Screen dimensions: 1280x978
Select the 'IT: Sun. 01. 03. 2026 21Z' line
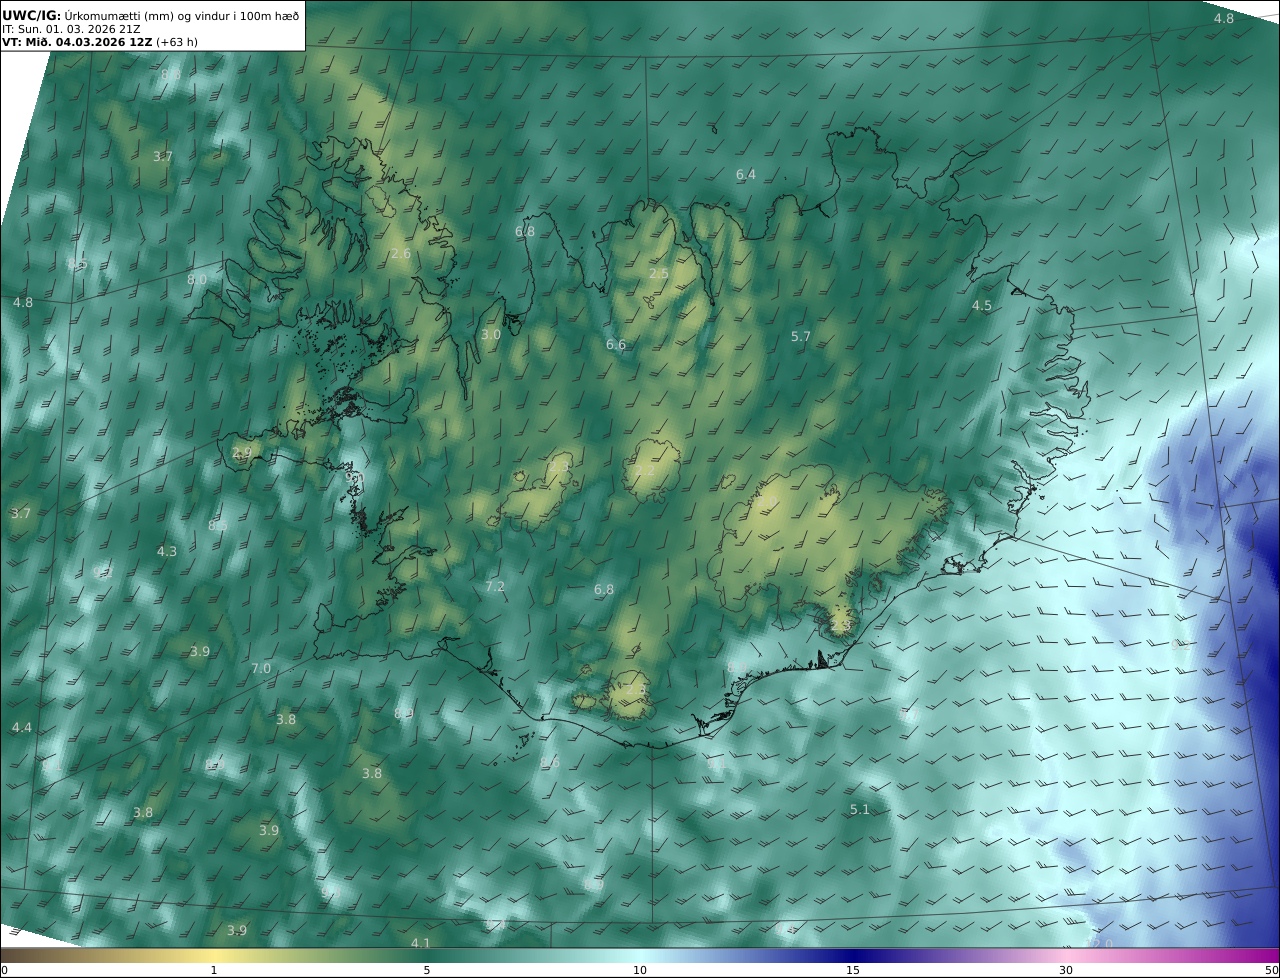pyautogui.click(x=71, y=29)
